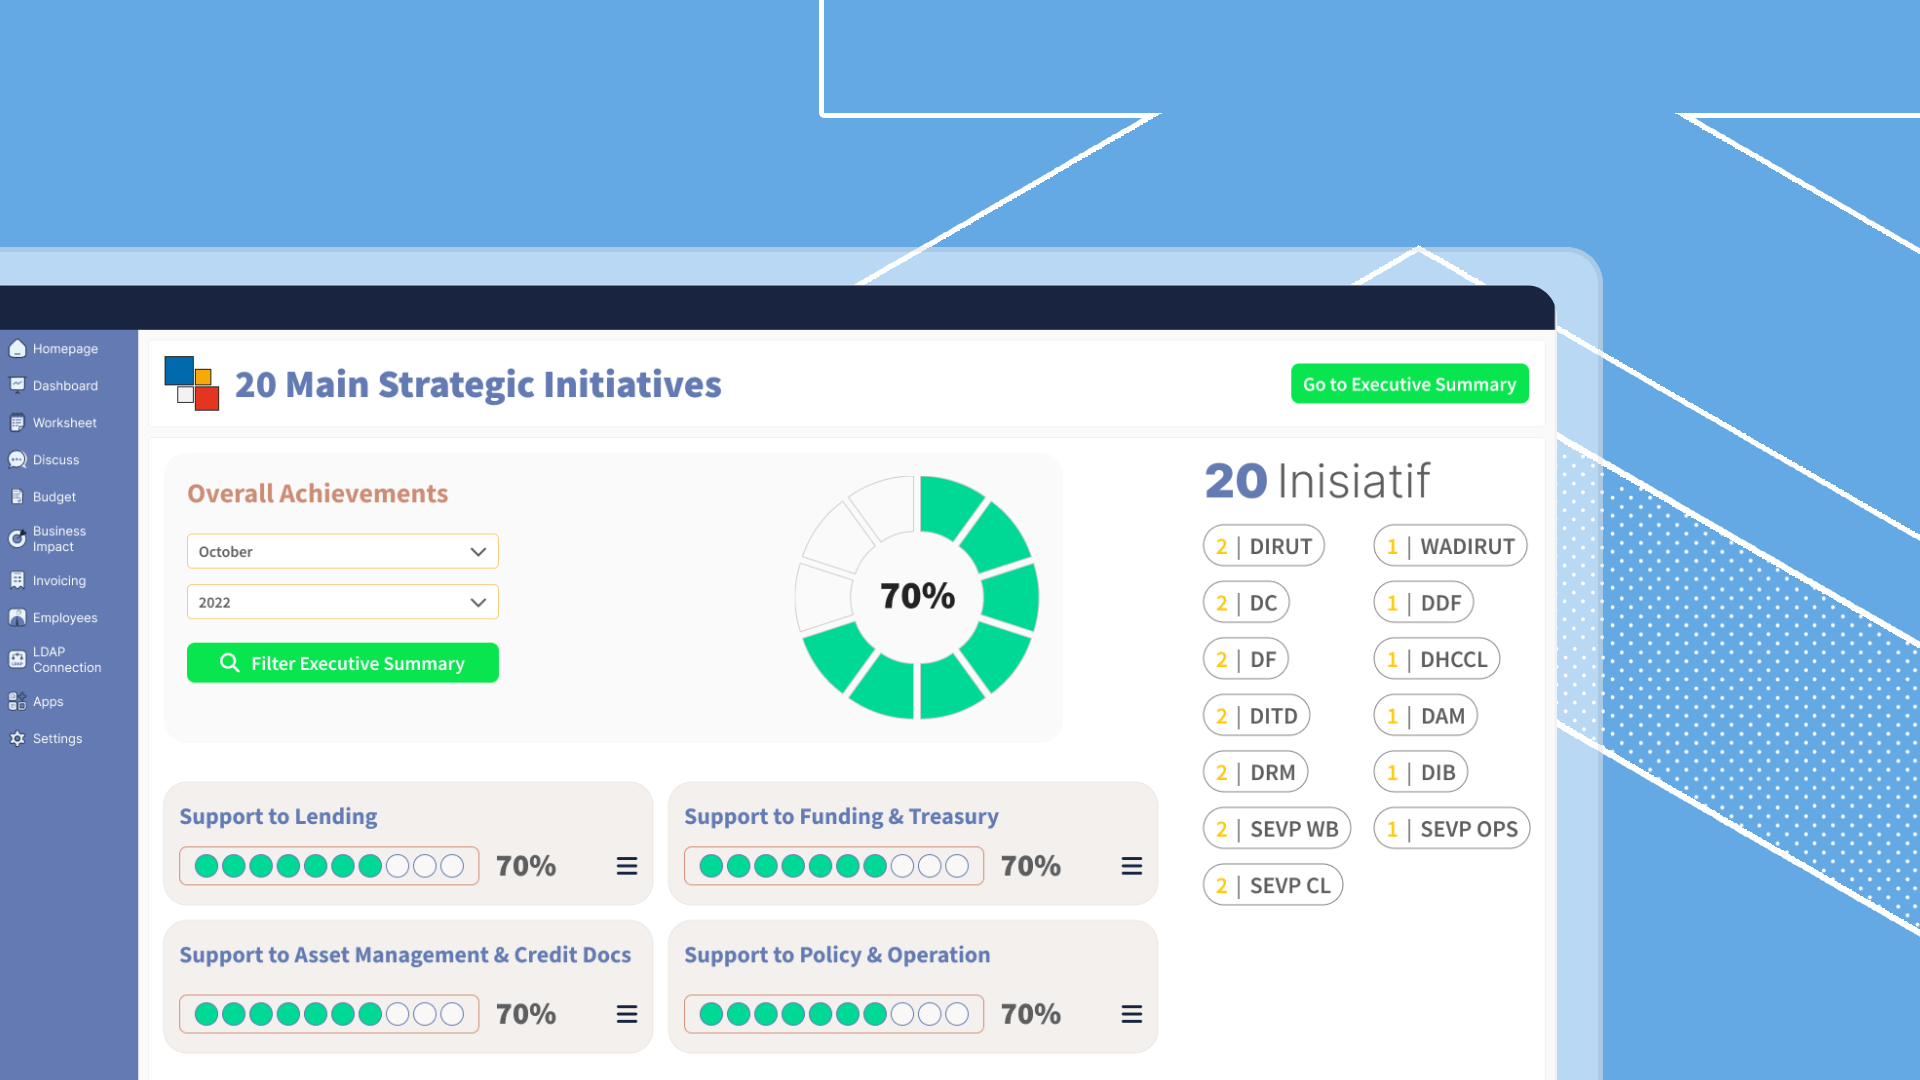Screen dimensions: 1920x1080
Task: Click Filter Executive Summary button
Action: pyautogui.click(x=342, y=663)
